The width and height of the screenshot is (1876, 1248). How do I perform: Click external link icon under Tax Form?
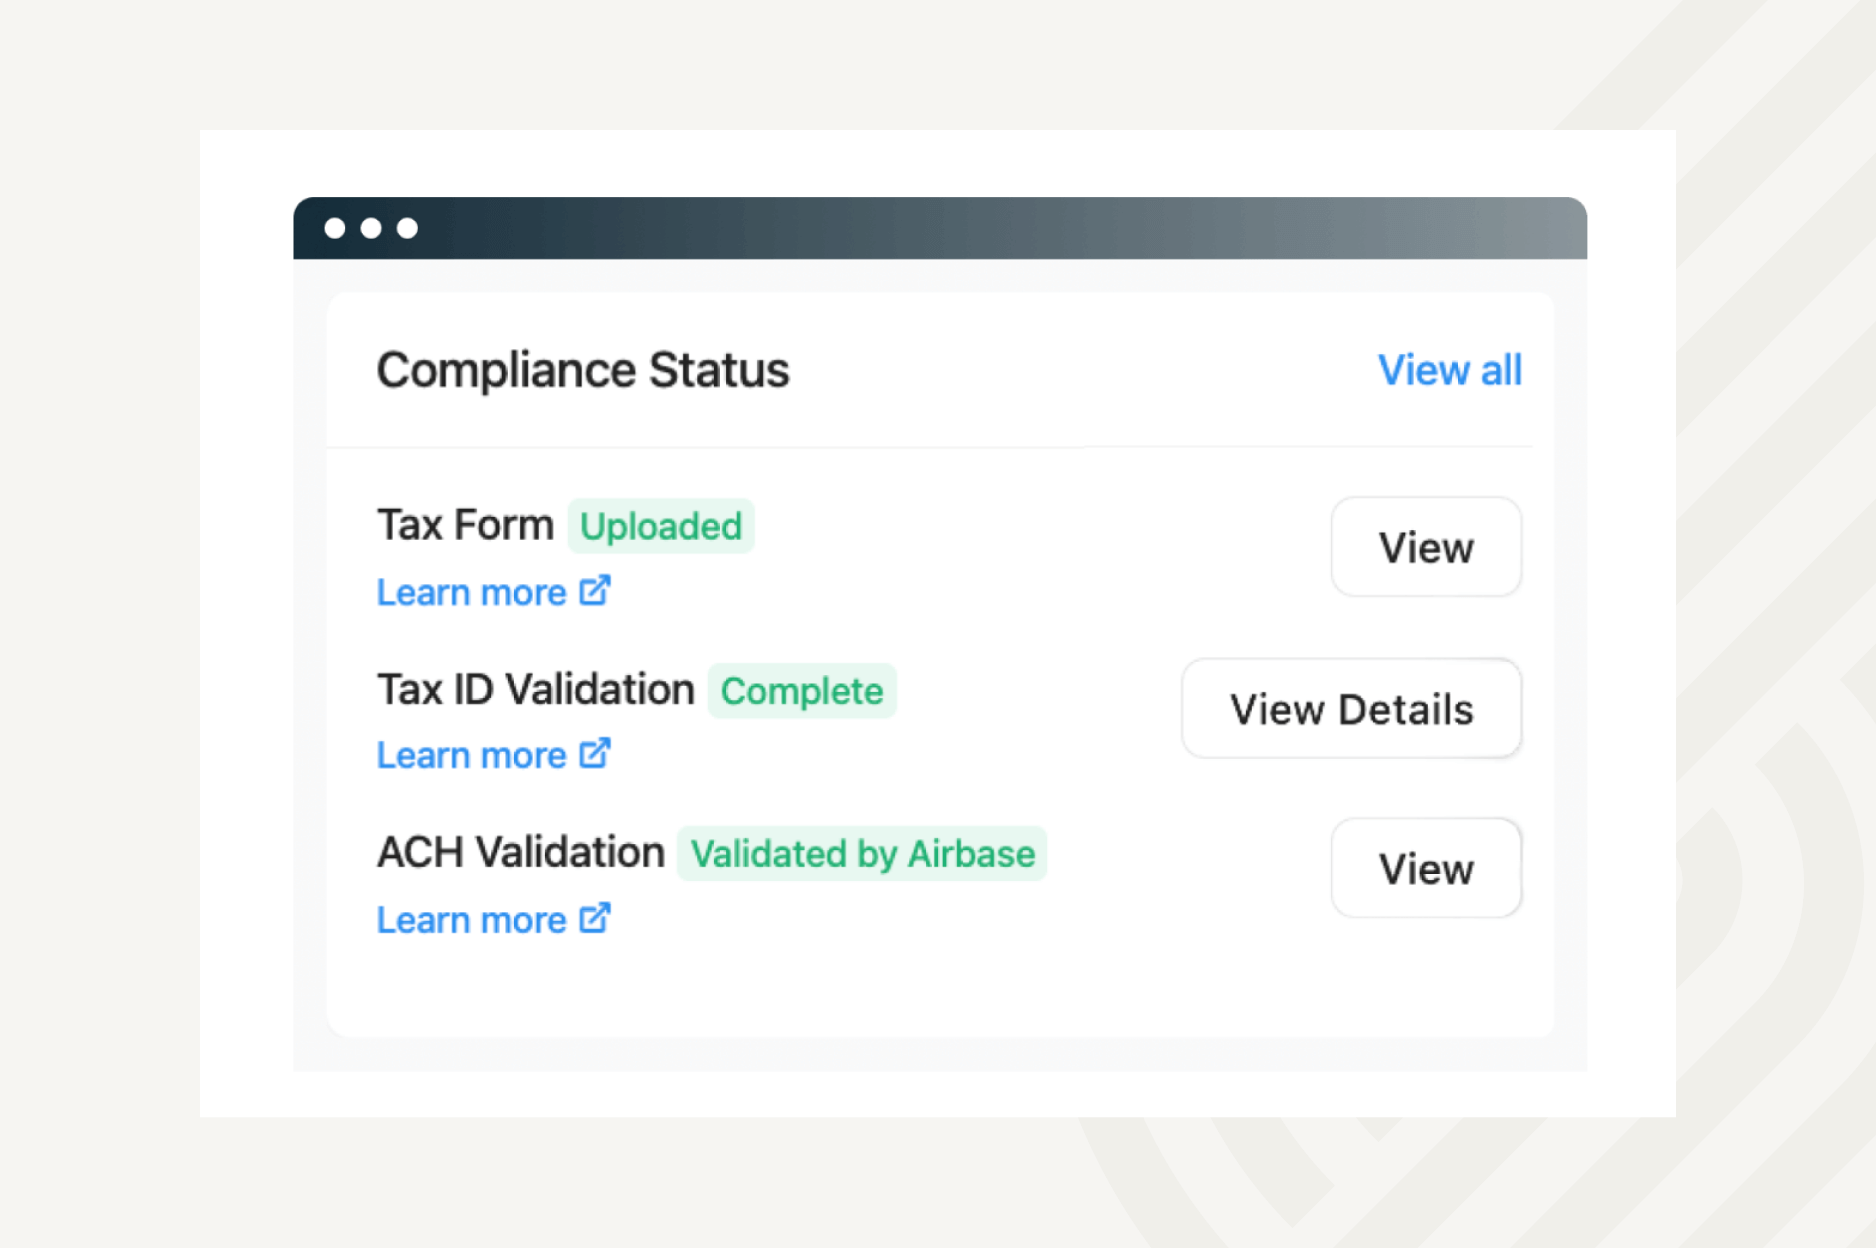pos(595,590)
